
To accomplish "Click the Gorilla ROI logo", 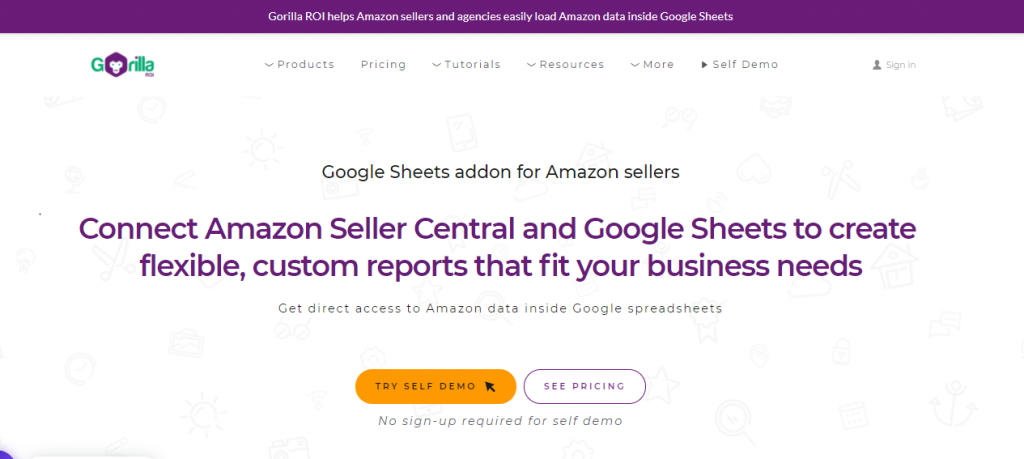I will [122, 65].
